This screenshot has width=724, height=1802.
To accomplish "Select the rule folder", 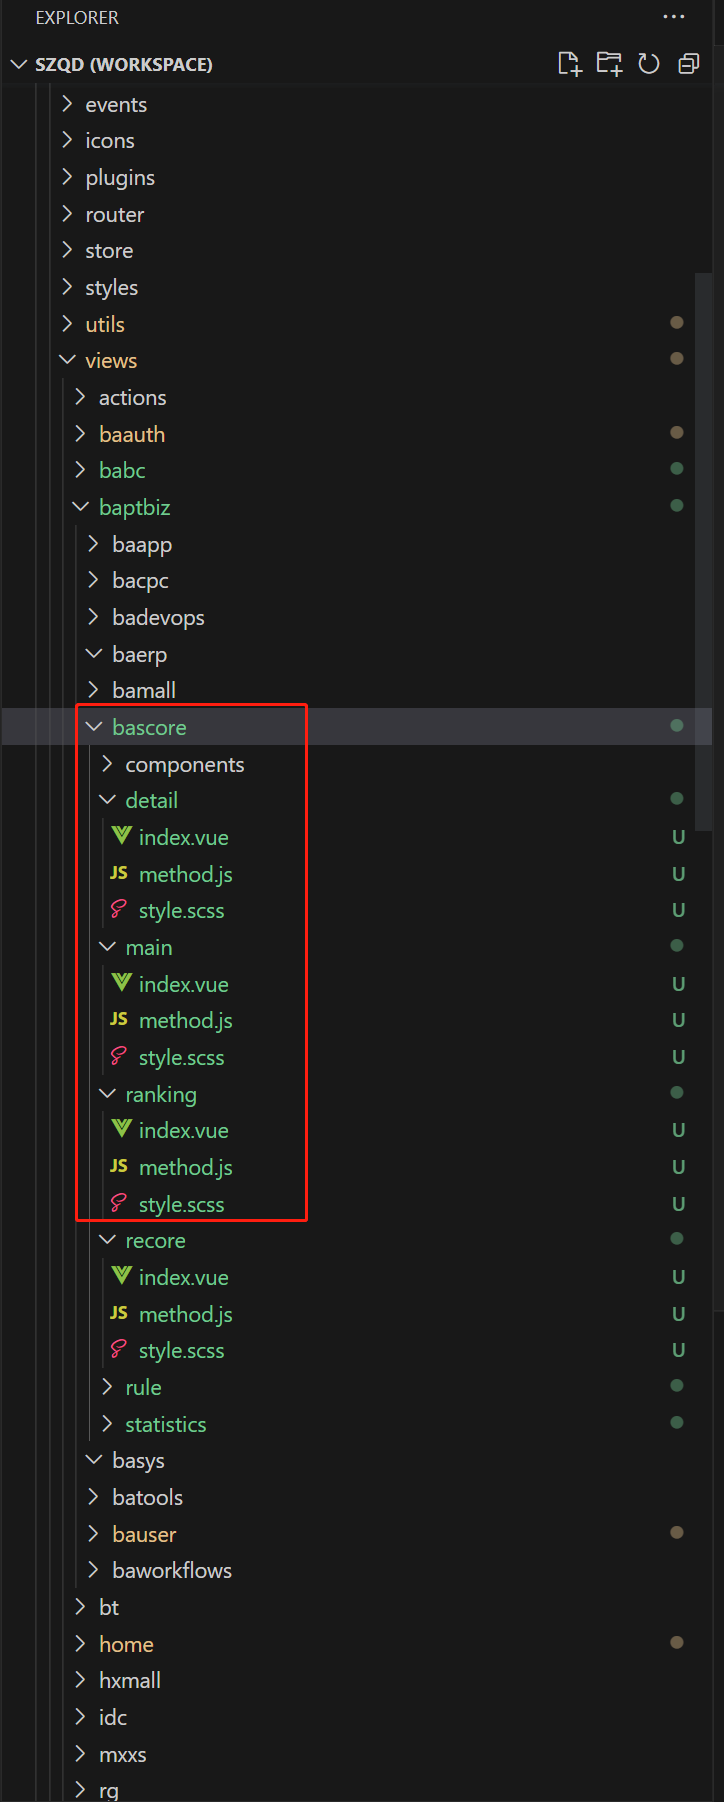I will [143, 1388].
